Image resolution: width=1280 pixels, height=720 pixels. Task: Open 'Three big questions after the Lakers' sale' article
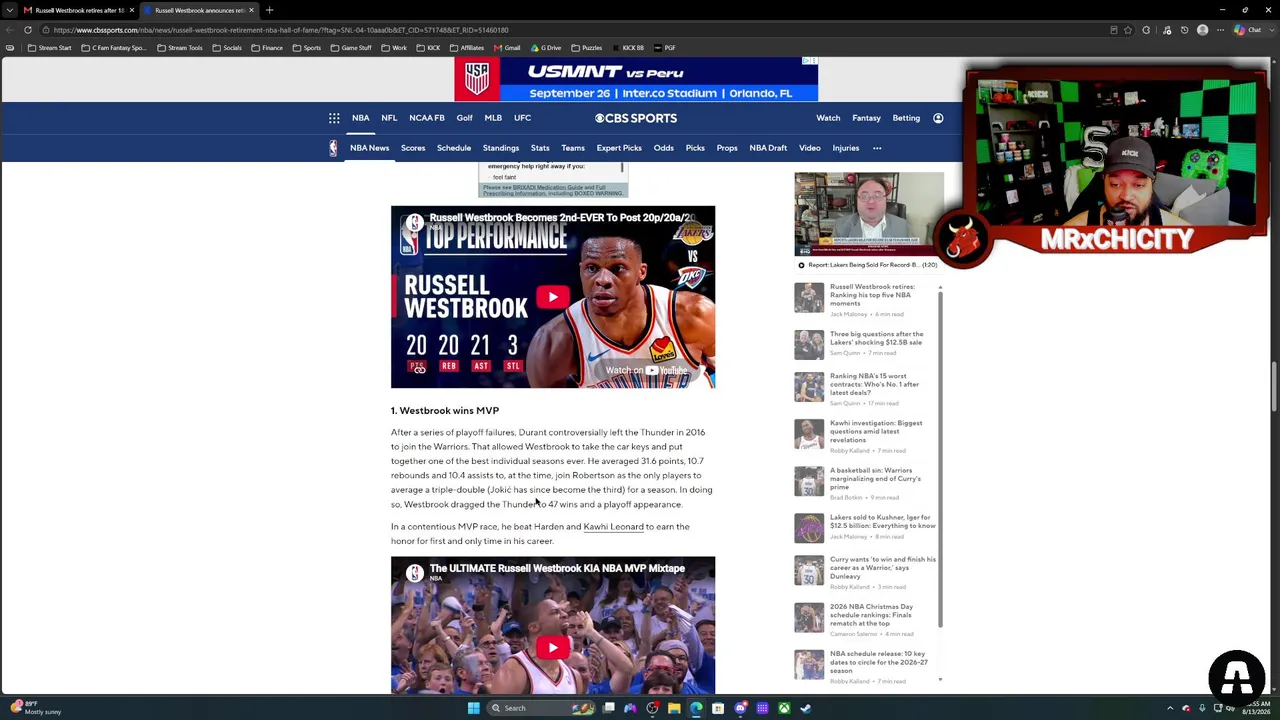[877, 338]
